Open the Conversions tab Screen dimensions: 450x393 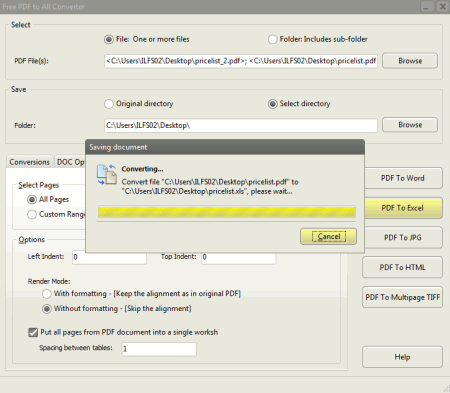click(x=29, y=162)
